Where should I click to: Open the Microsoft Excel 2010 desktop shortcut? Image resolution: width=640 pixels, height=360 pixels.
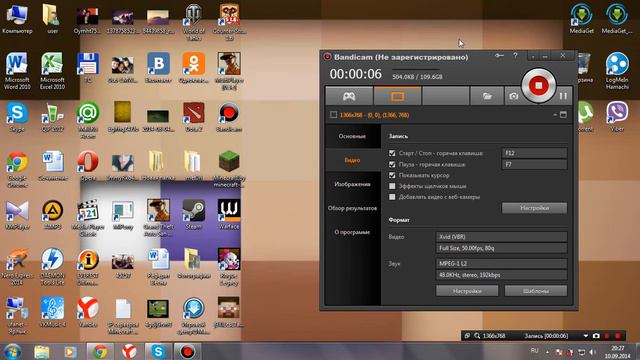coord(52,71)
